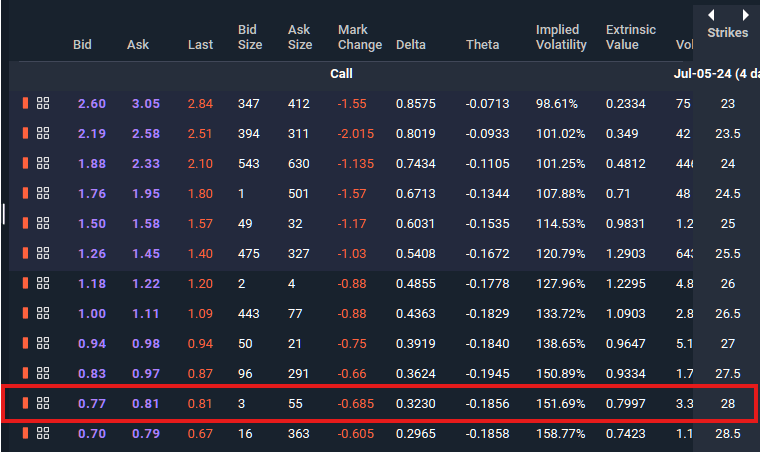Click the Strikes column header

coord(727,33)
